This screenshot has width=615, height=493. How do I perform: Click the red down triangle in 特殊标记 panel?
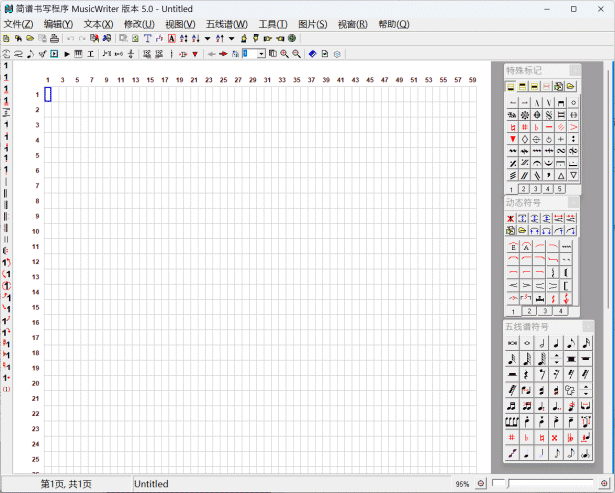click(x=512, y=139)
